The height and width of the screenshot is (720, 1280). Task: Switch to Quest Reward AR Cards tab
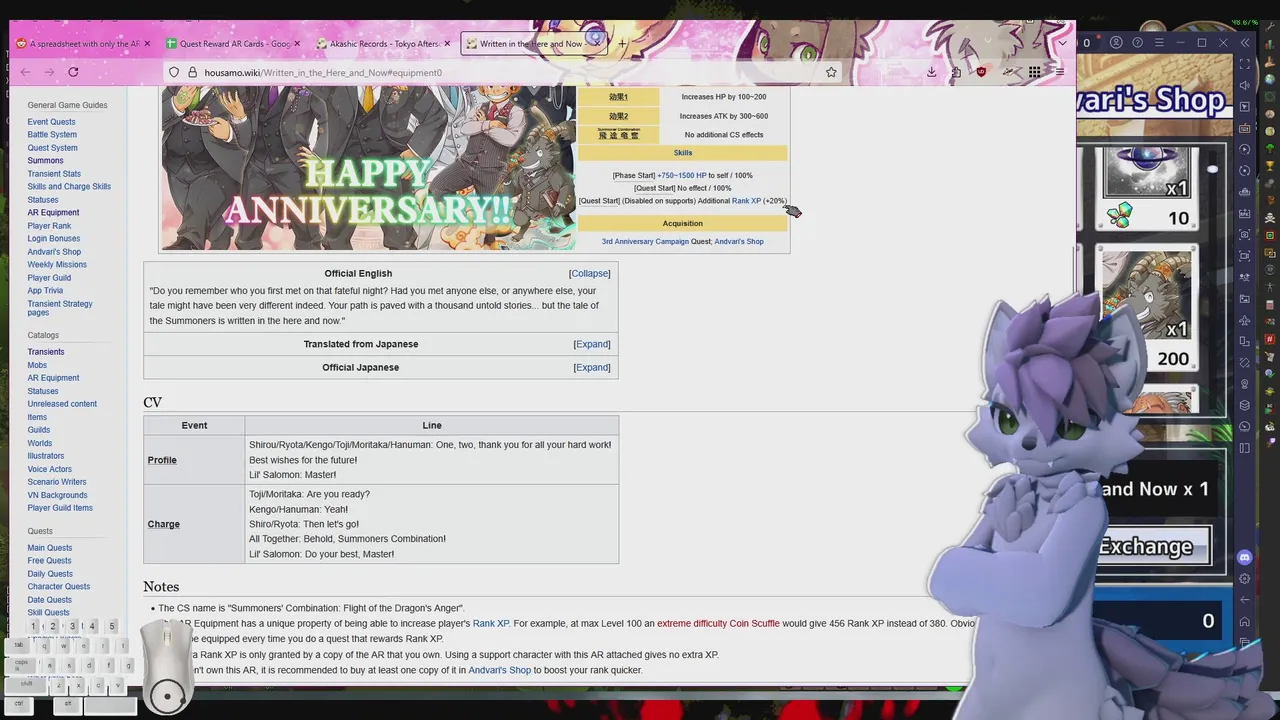click(x=235, y=43)
